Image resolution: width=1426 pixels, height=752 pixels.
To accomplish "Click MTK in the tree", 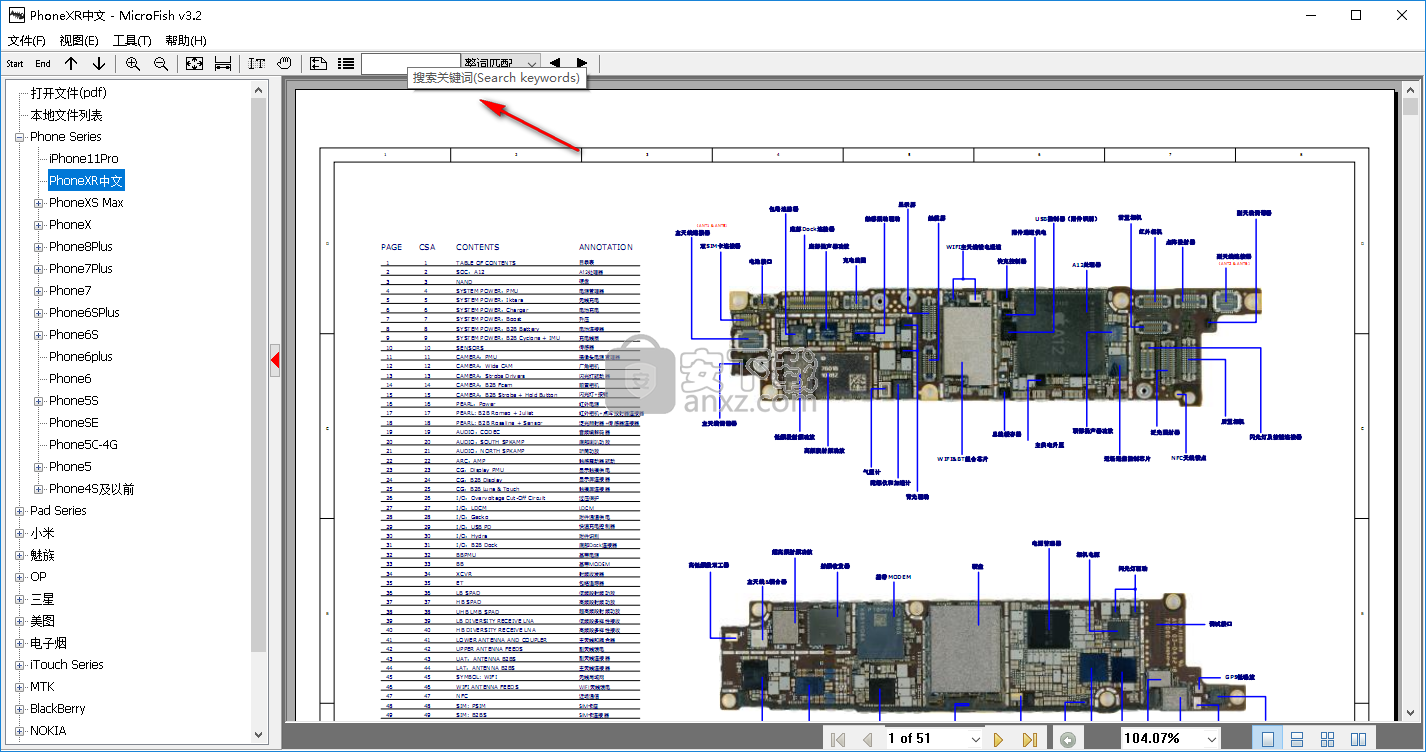I will [42, 687].
